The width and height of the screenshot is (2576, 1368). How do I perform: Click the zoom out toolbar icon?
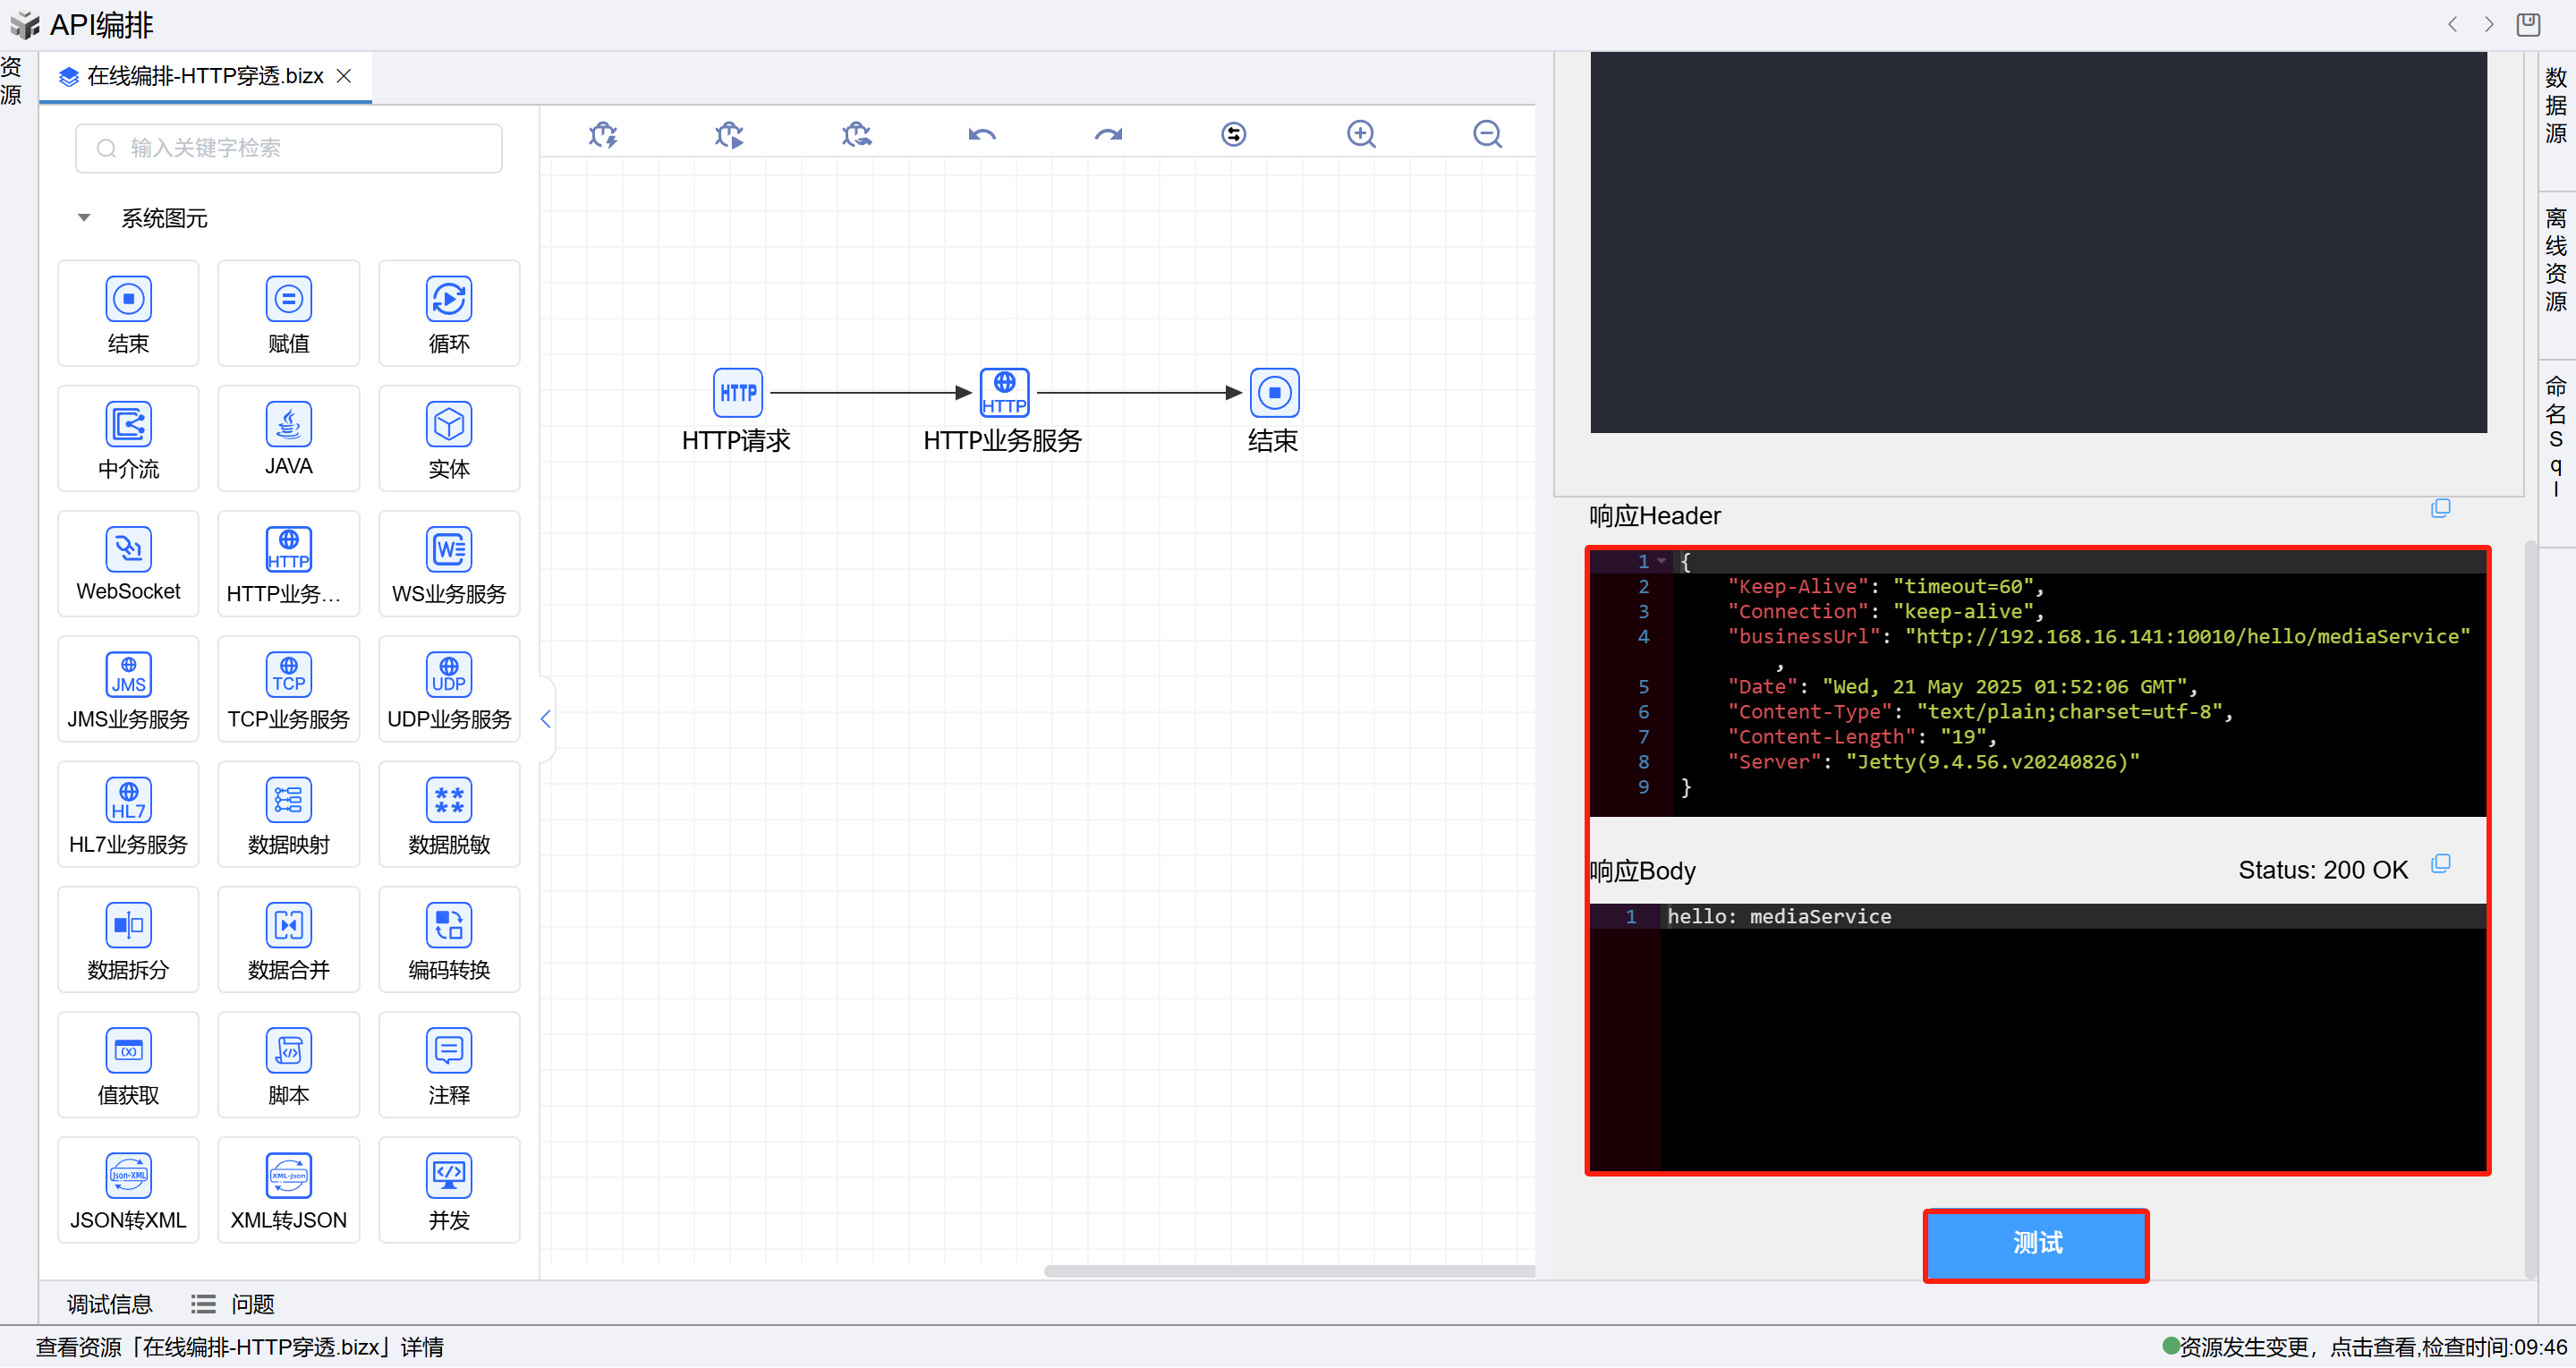click(x=1487, y=134)
